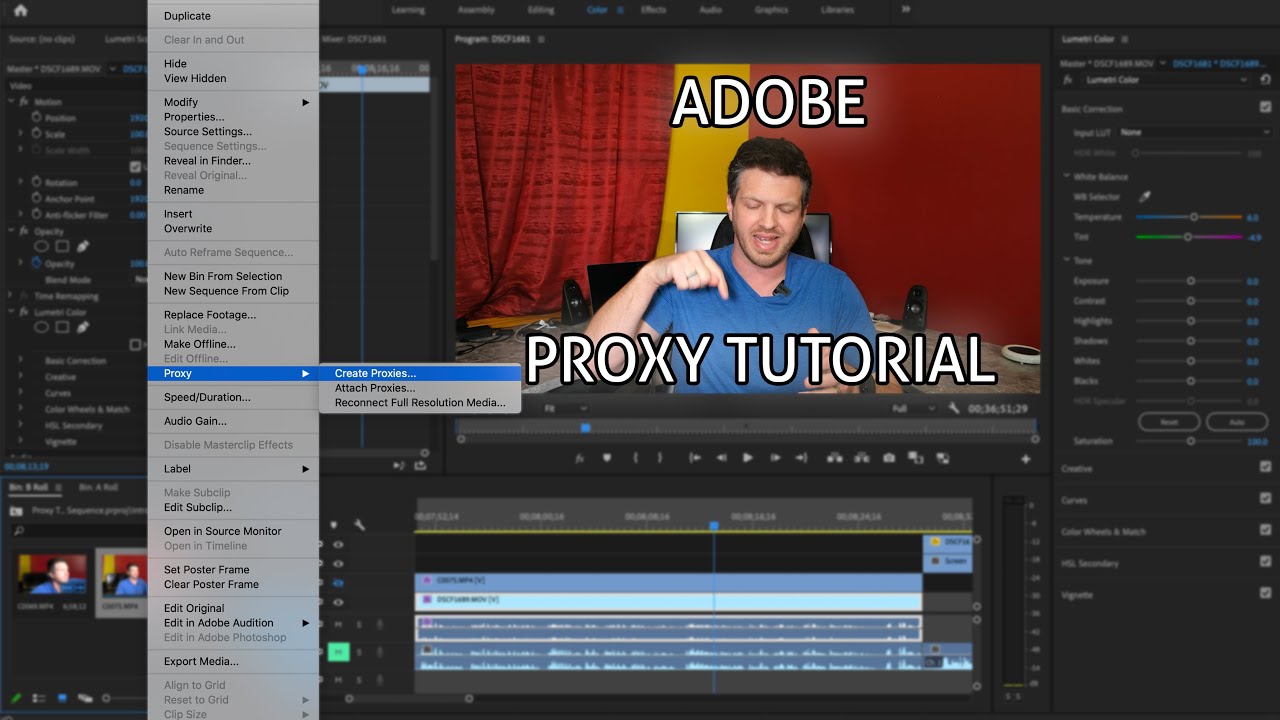This screenshot has width=1280, height=720.
Task: Go to In point in Program monitor
Action: point(695,458)
